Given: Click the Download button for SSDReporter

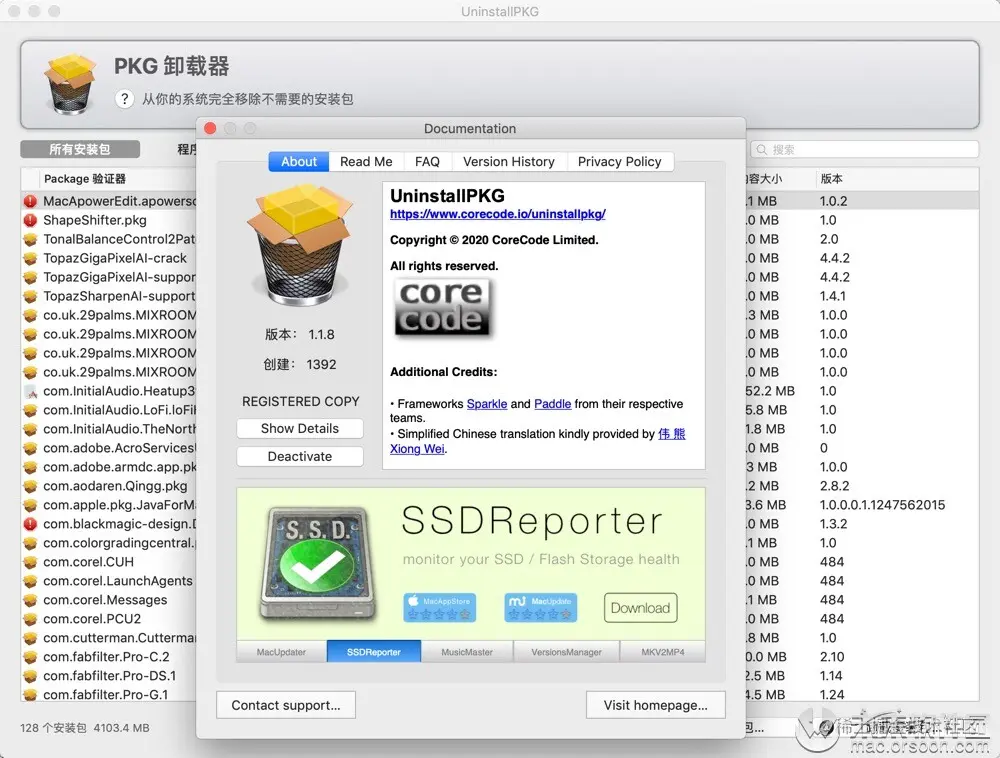Looking at the screenshot, I should click(640, 608).
